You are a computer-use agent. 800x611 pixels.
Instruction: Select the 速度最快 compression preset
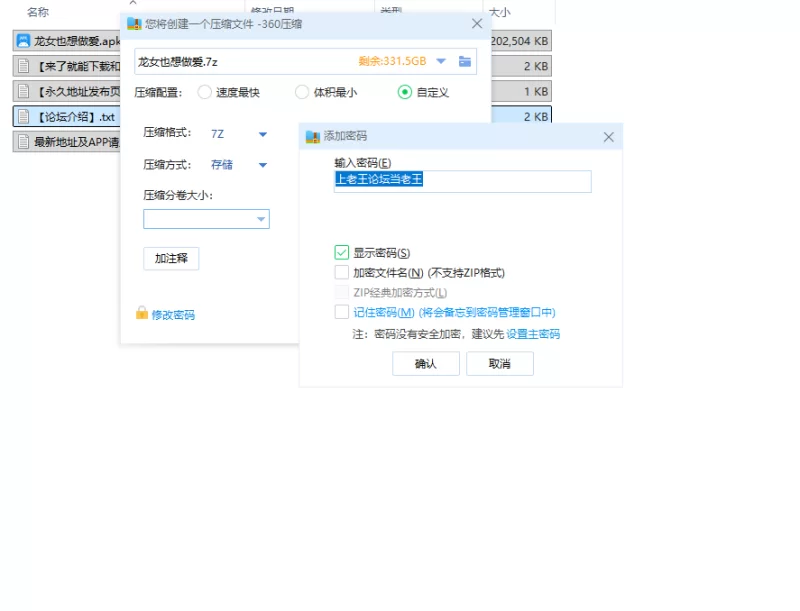(205, 92)
